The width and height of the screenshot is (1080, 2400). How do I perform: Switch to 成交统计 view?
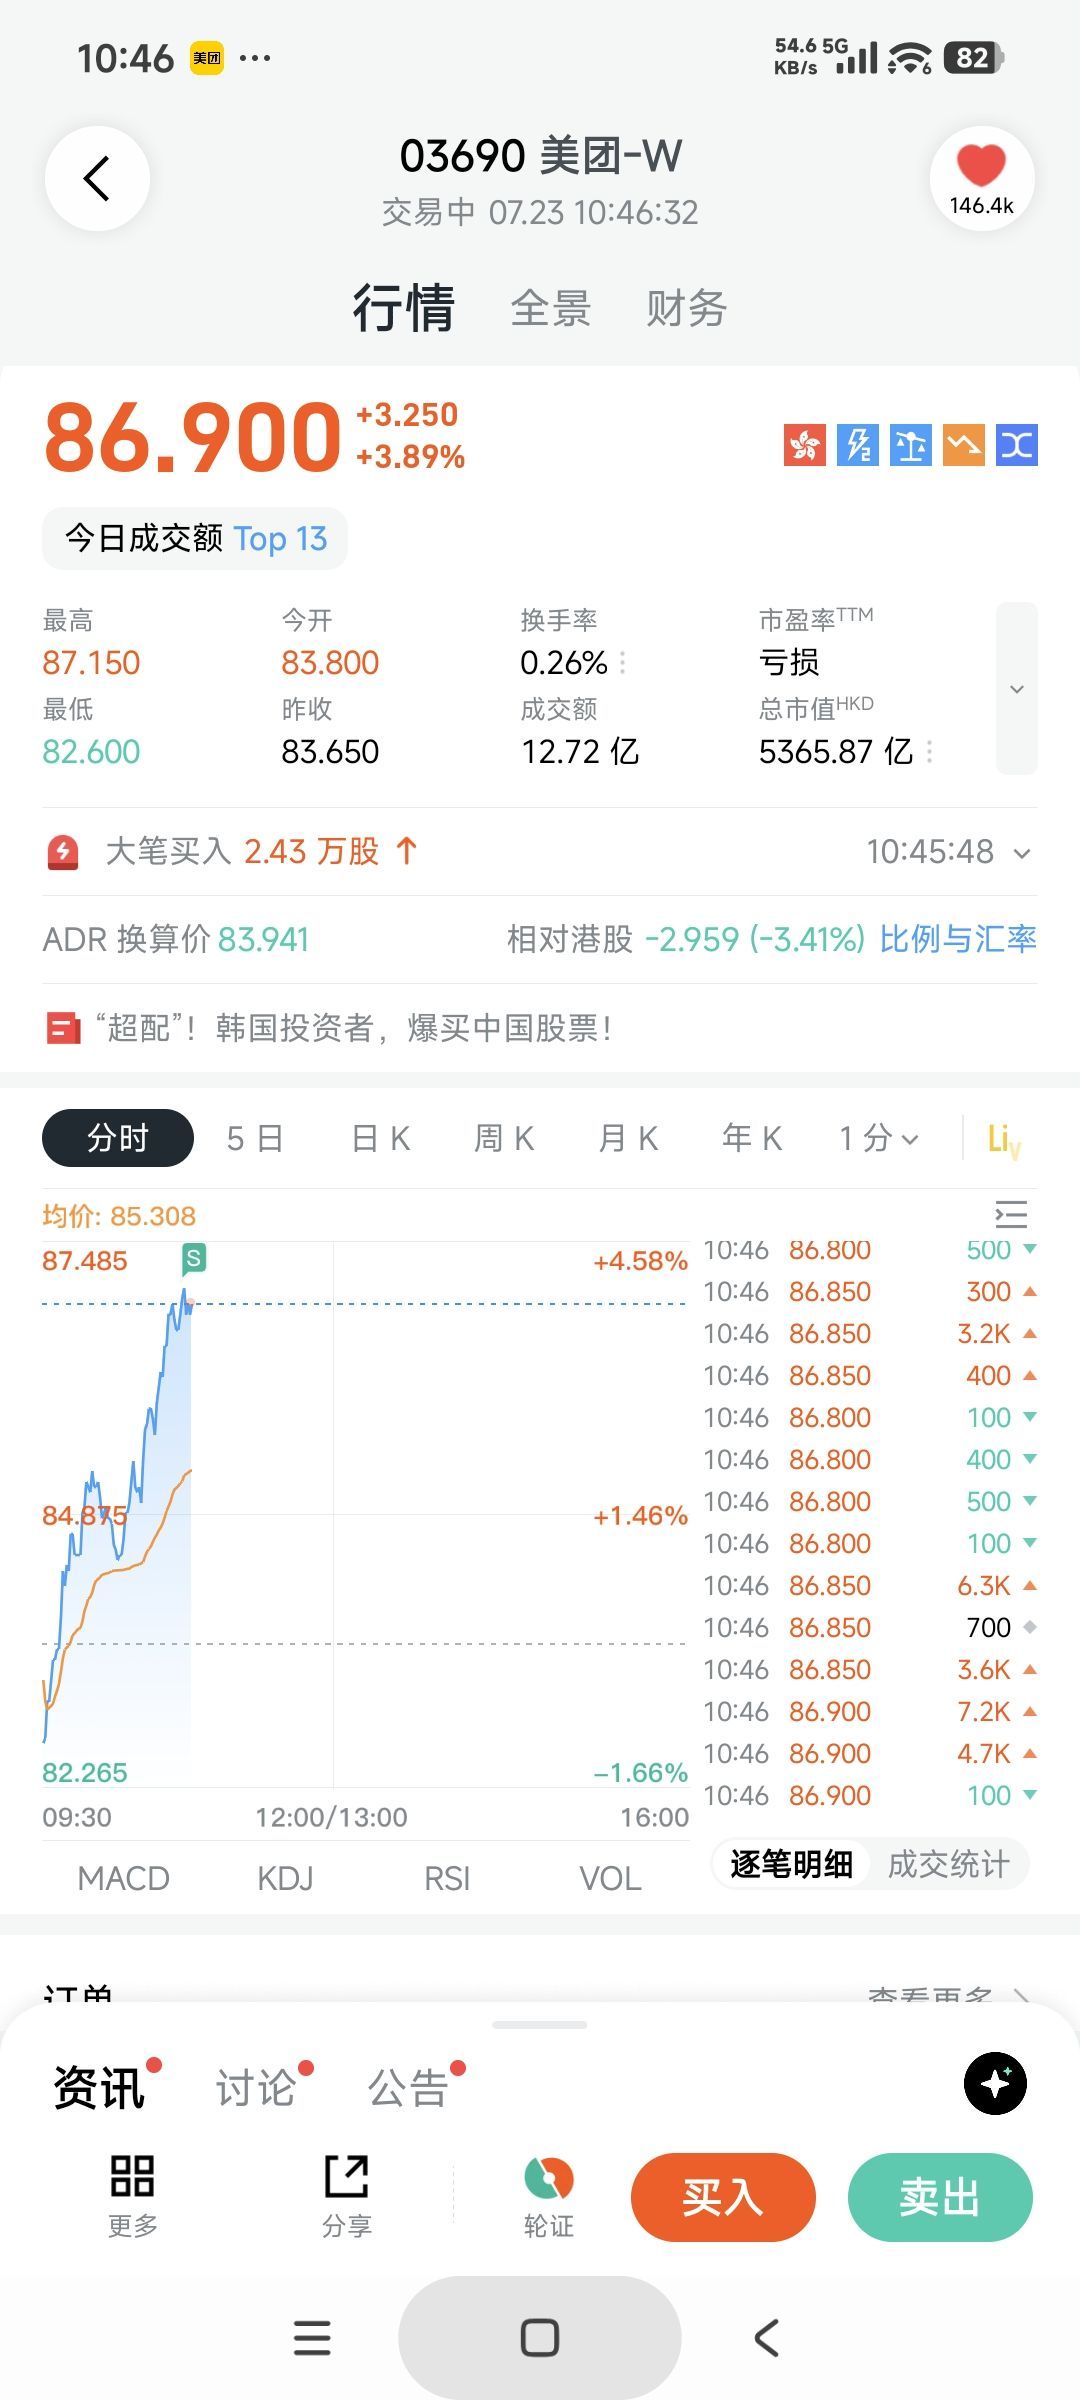949,1864
